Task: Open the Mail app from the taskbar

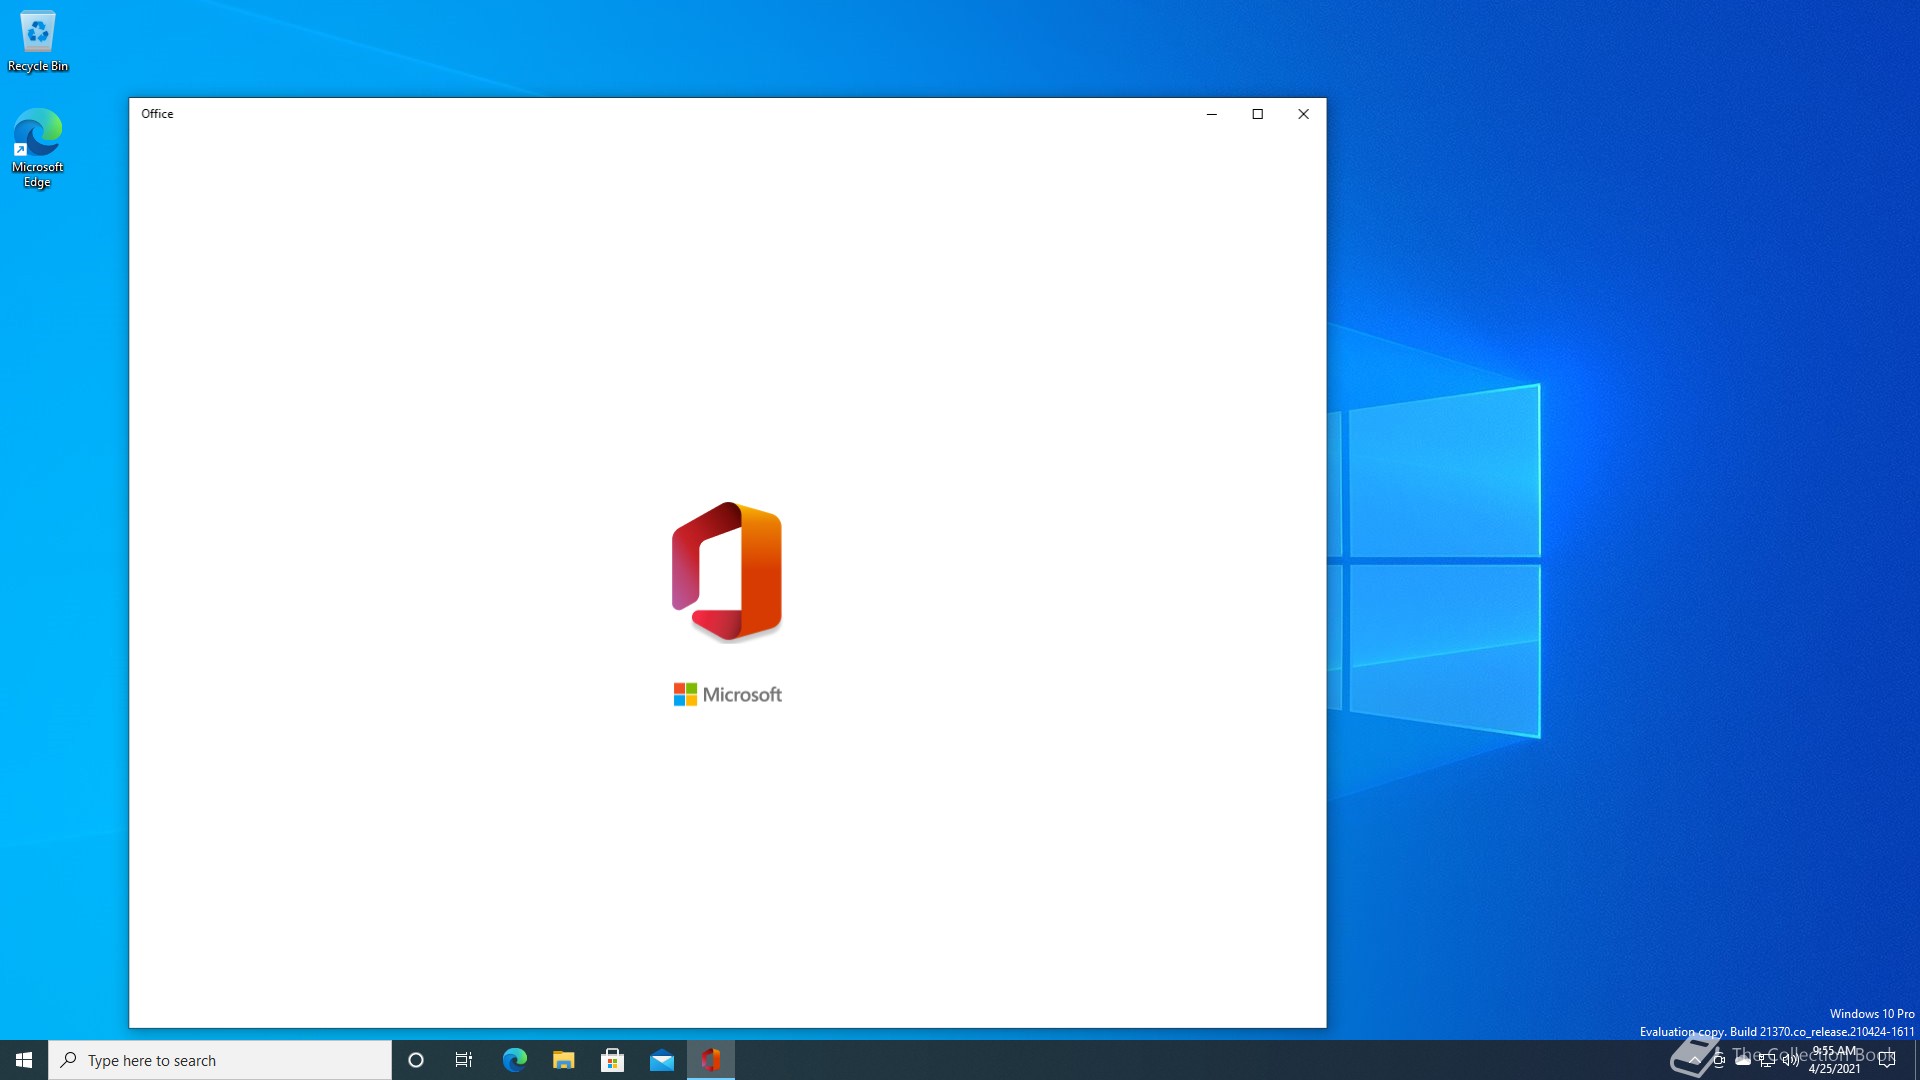Action: (661, 1060)
